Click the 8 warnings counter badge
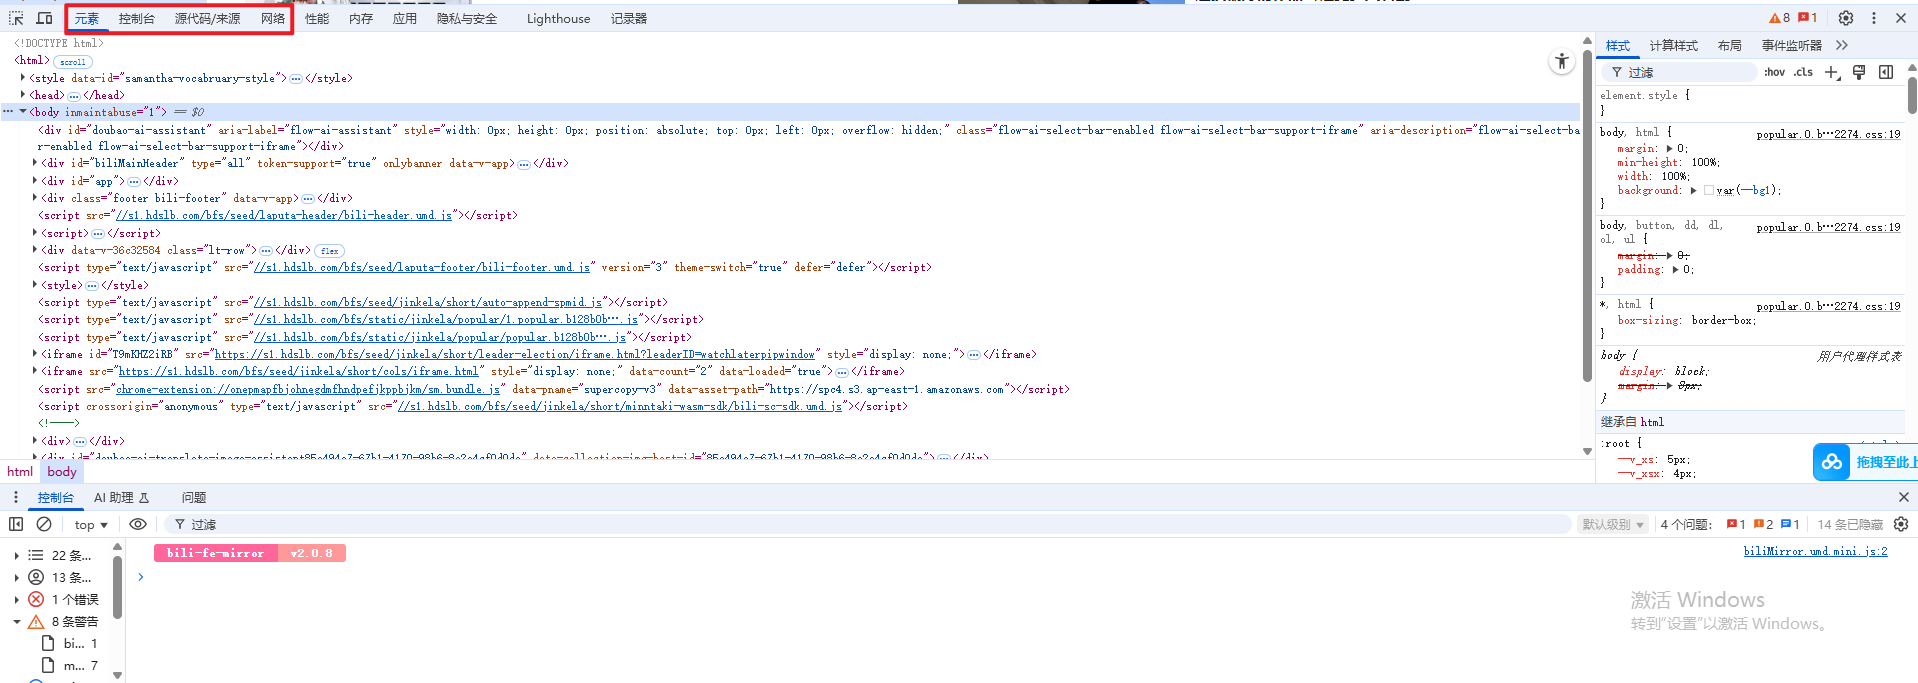The width and height of the screenshot is (1918, 683). pyautogui.click(x=1780, y=18)
